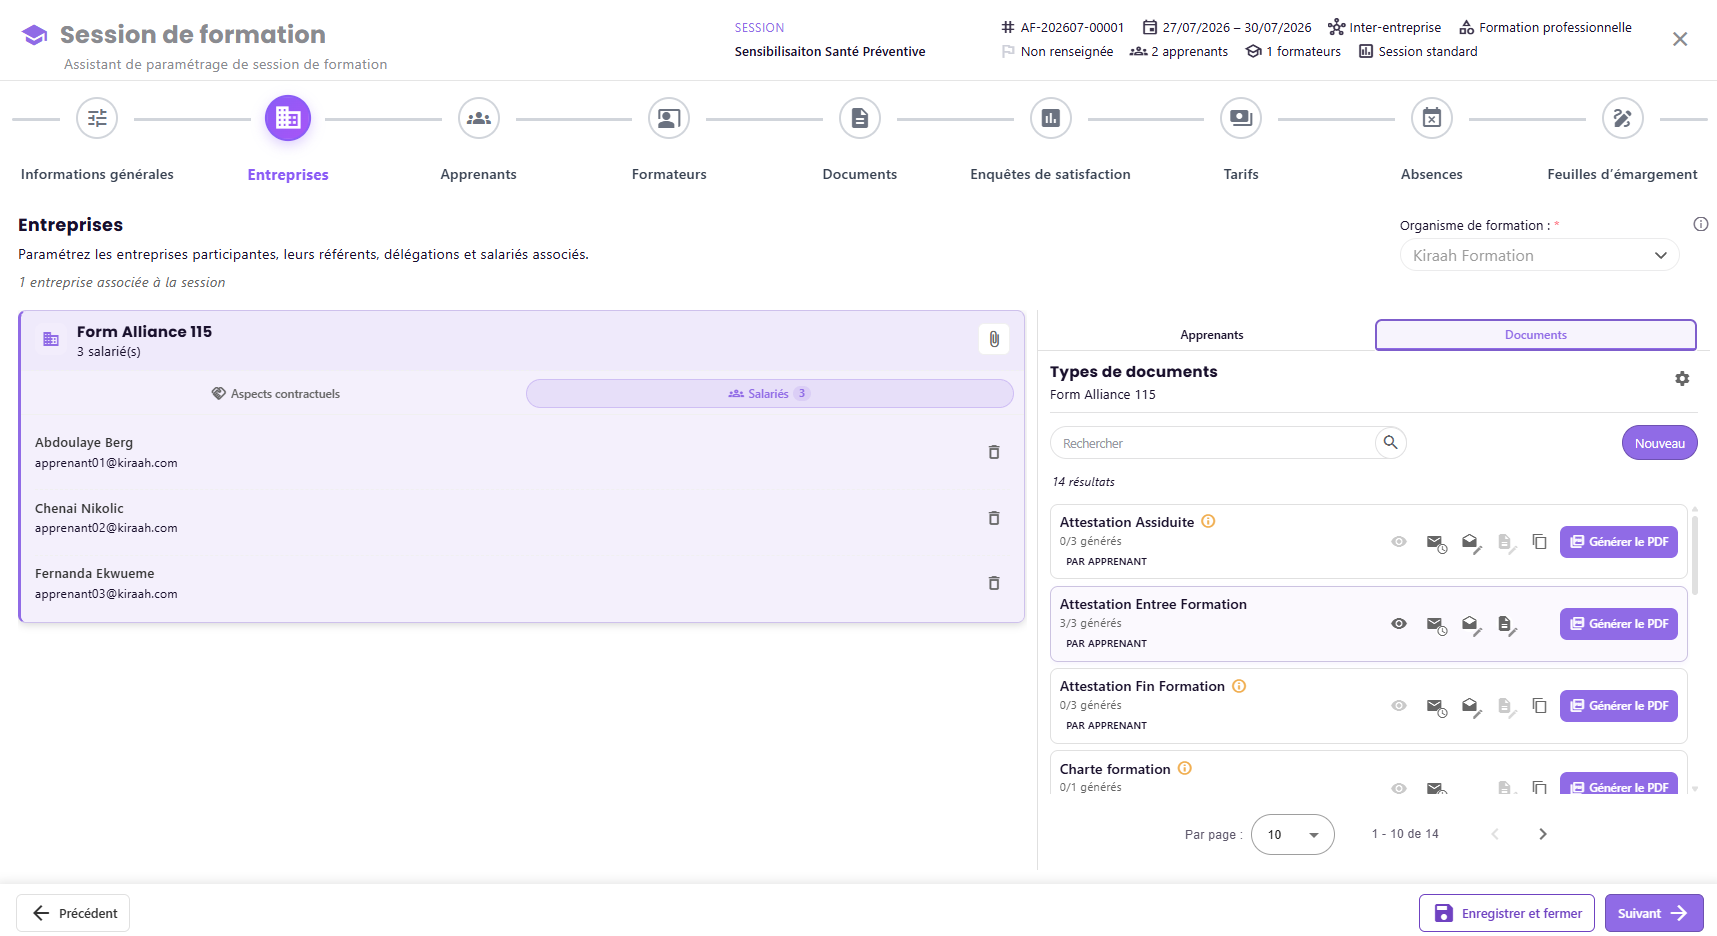The height and width of the screenshot is (936, 1717).
Task: Click the Précédent button
Action: coord(73,913)
